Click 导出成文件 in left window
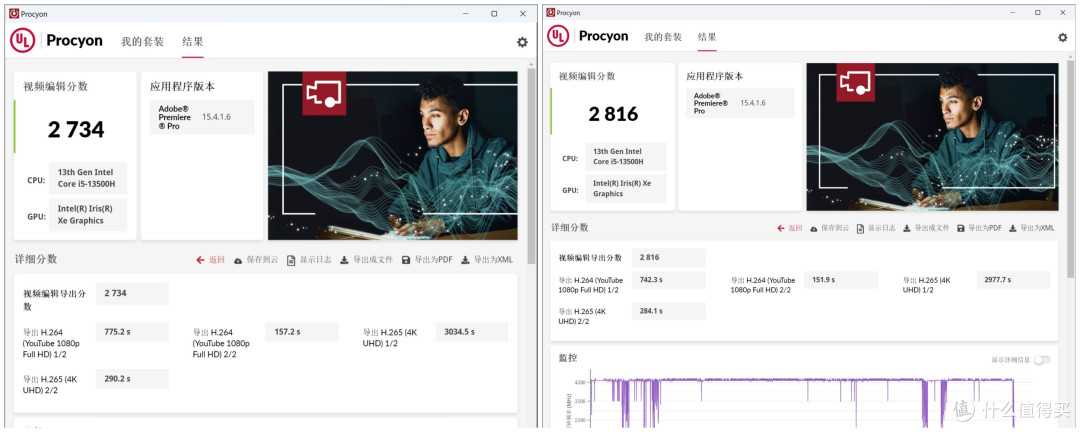Screen dimensions: 1080x432 coord(366,260)
